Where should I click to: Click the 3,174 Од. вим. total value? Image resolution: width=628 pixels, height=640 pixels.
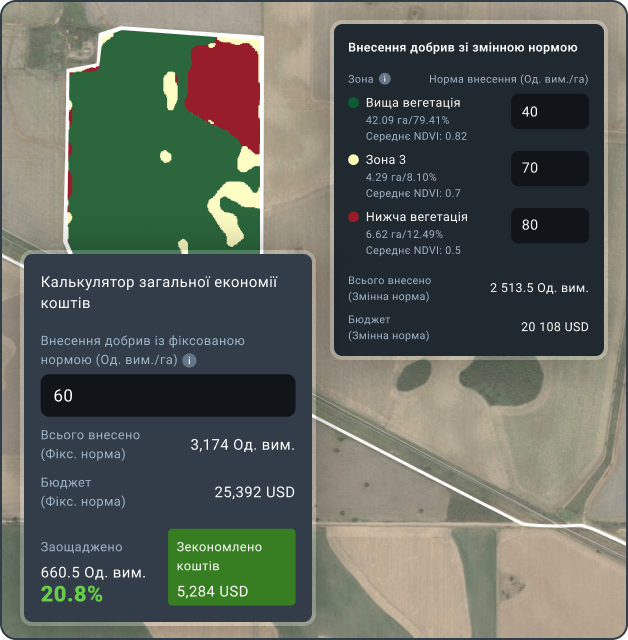click(242, 444)
